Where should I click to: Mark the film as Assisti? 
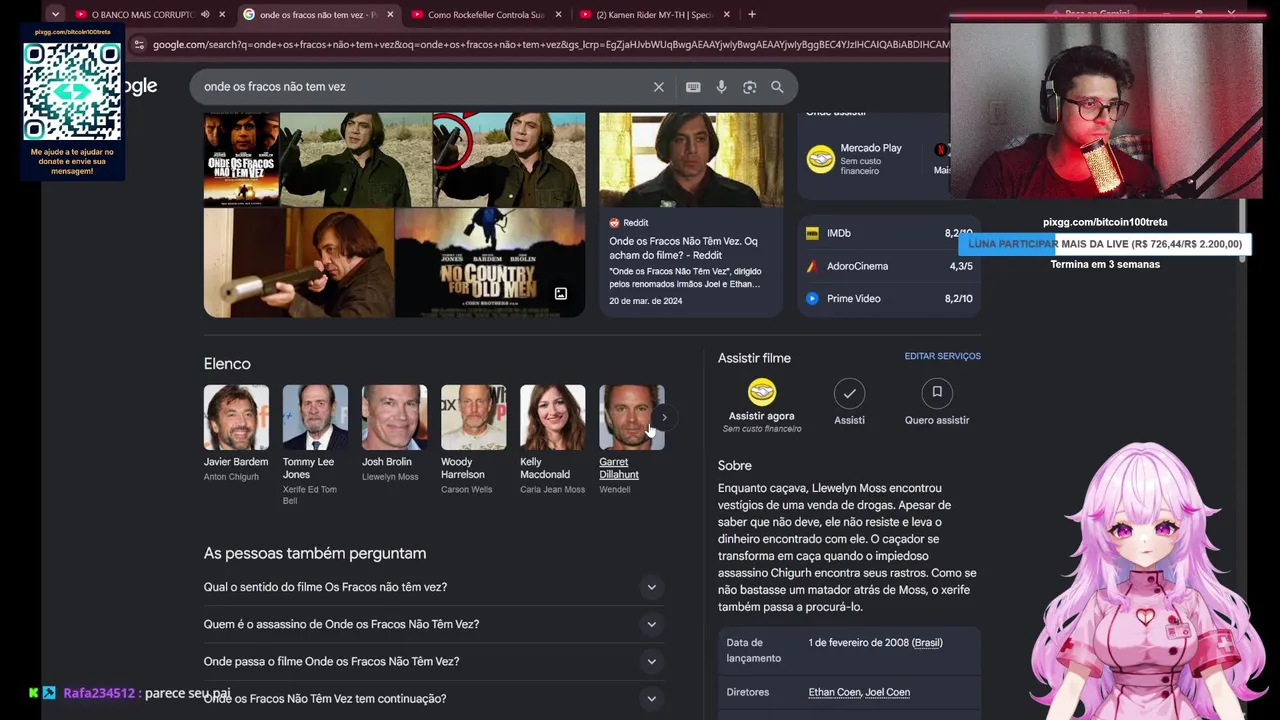coord(849,393)
